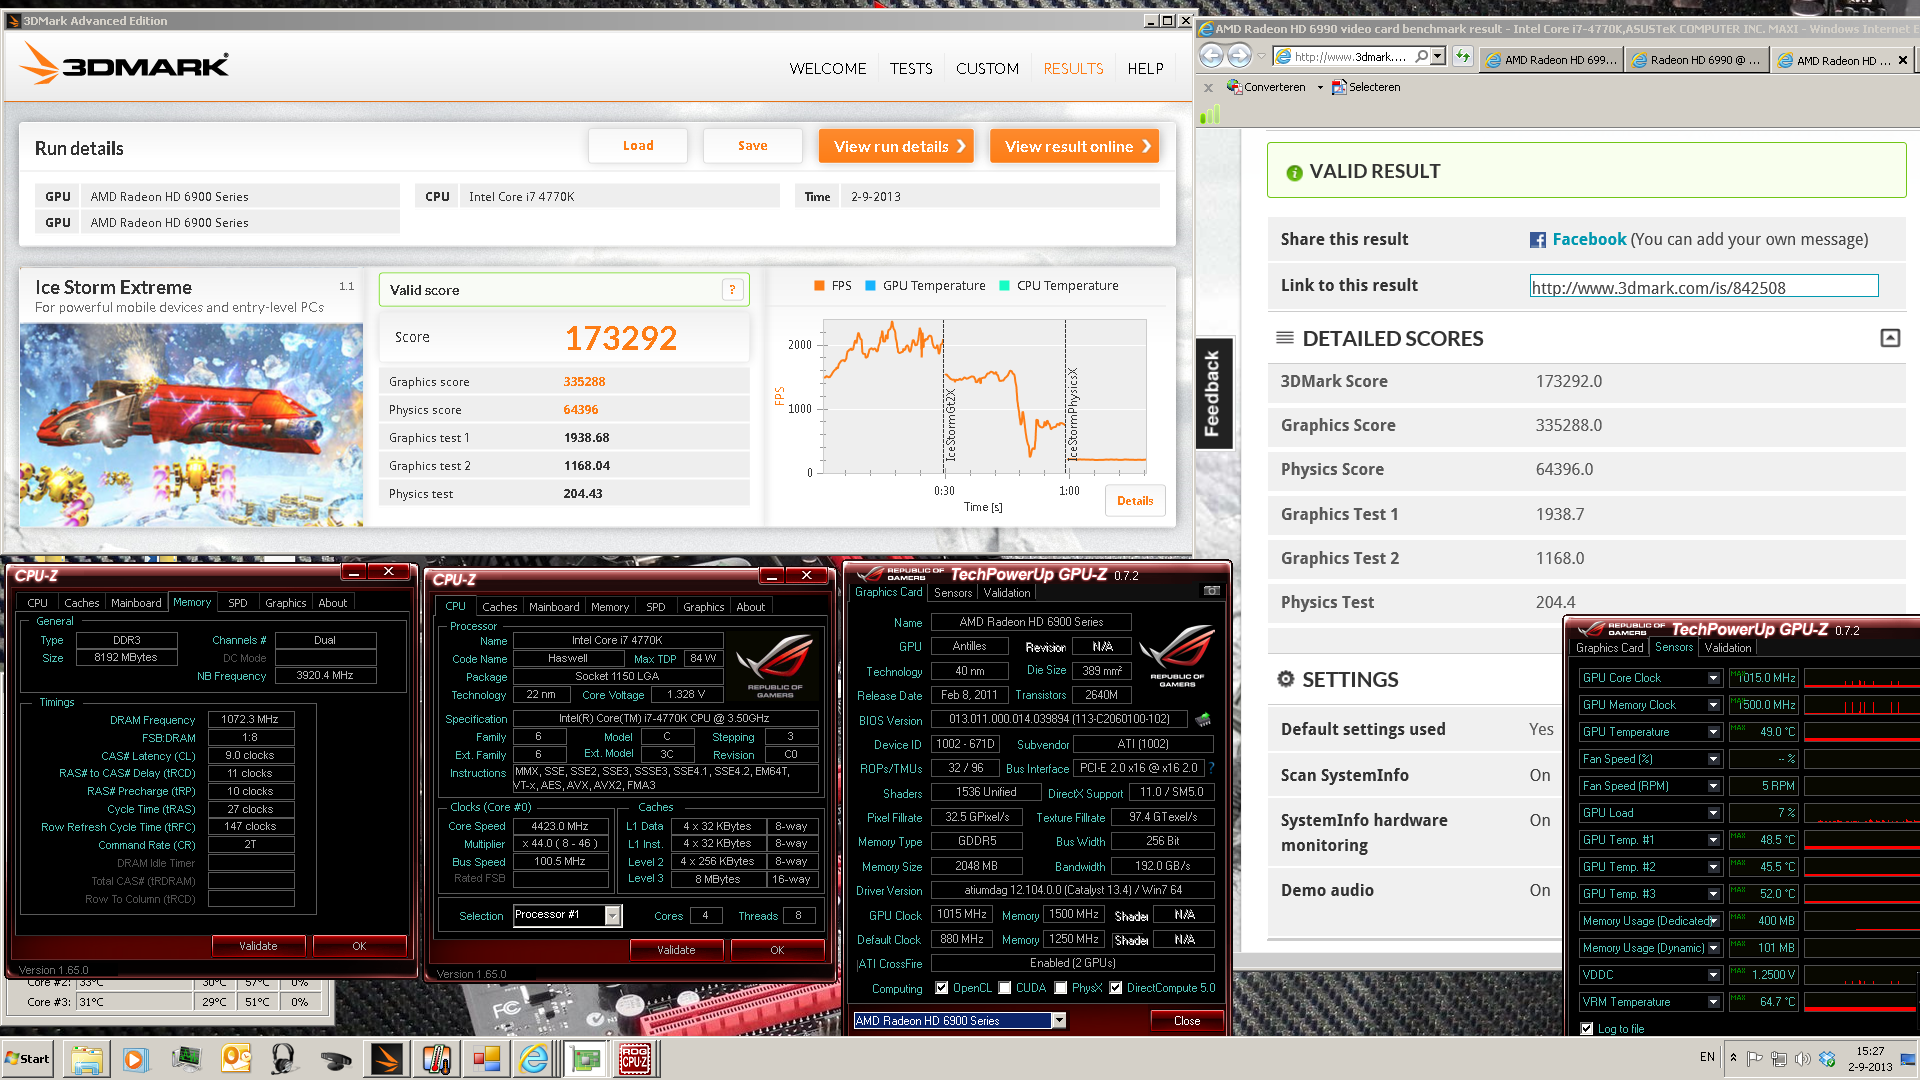Click the Link to this result URL field

pyautogui.click(x=1704, y=287)
